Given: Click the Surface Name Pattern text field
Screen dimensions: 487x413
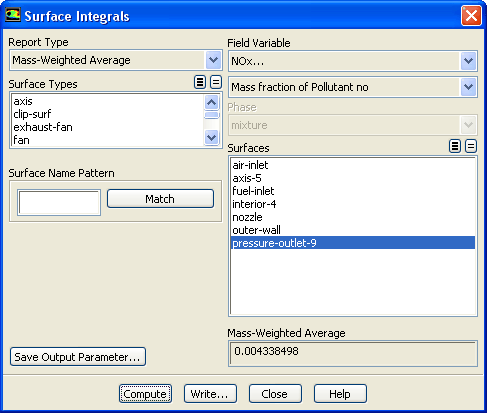Looking at the screenshot, I should (x=59, y=203).
